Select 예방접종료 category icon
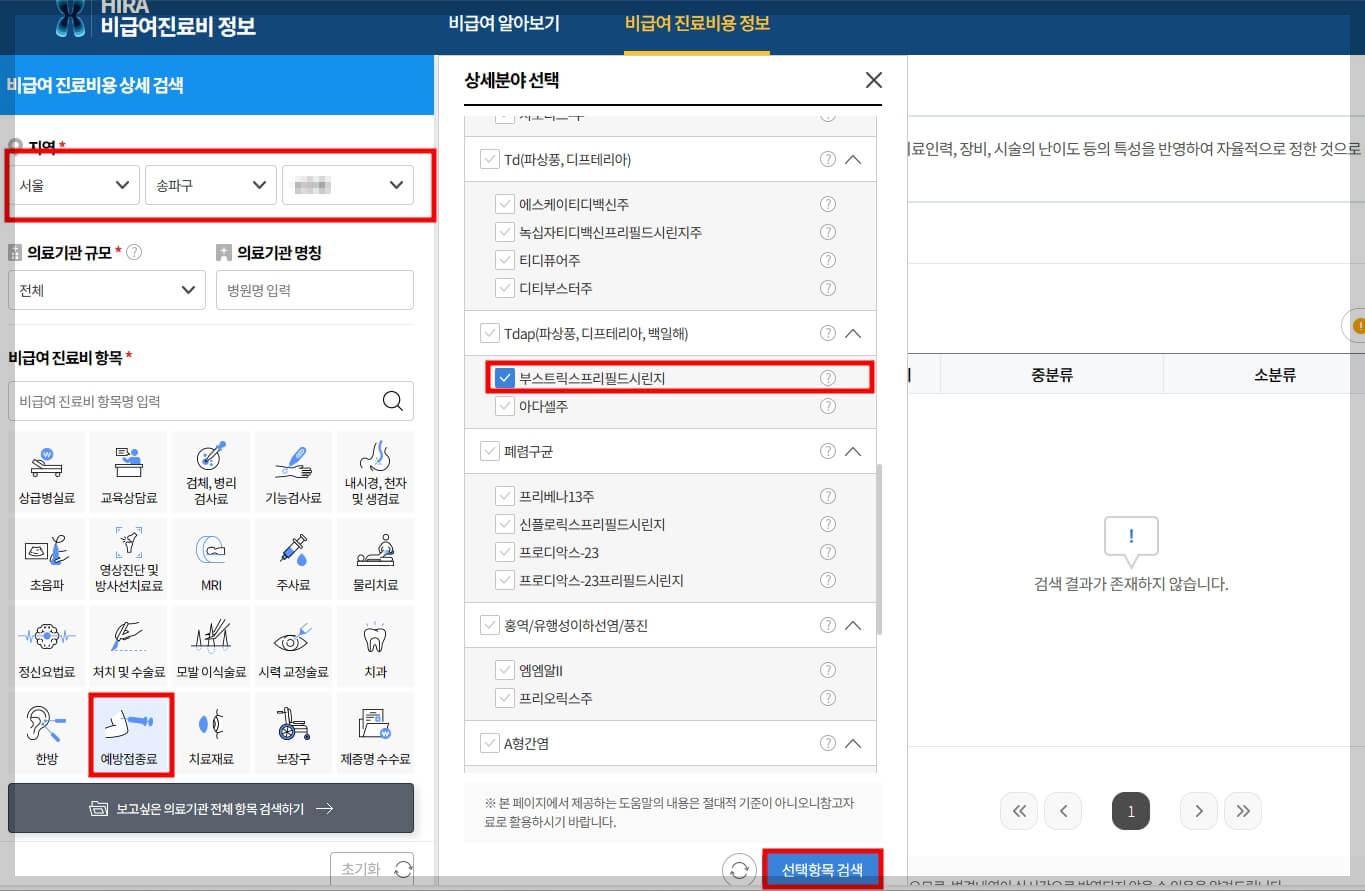The image size is (1365, 891). 129,734
